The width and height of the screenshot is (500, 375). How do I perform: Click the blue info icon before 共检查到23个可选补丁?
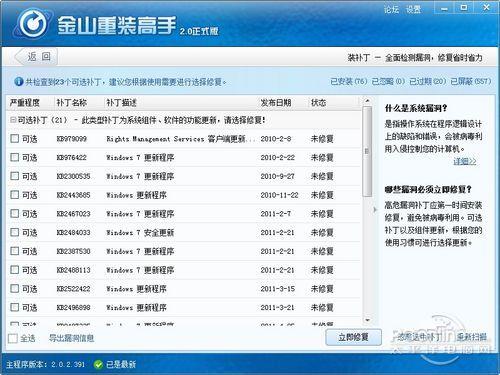19,81
